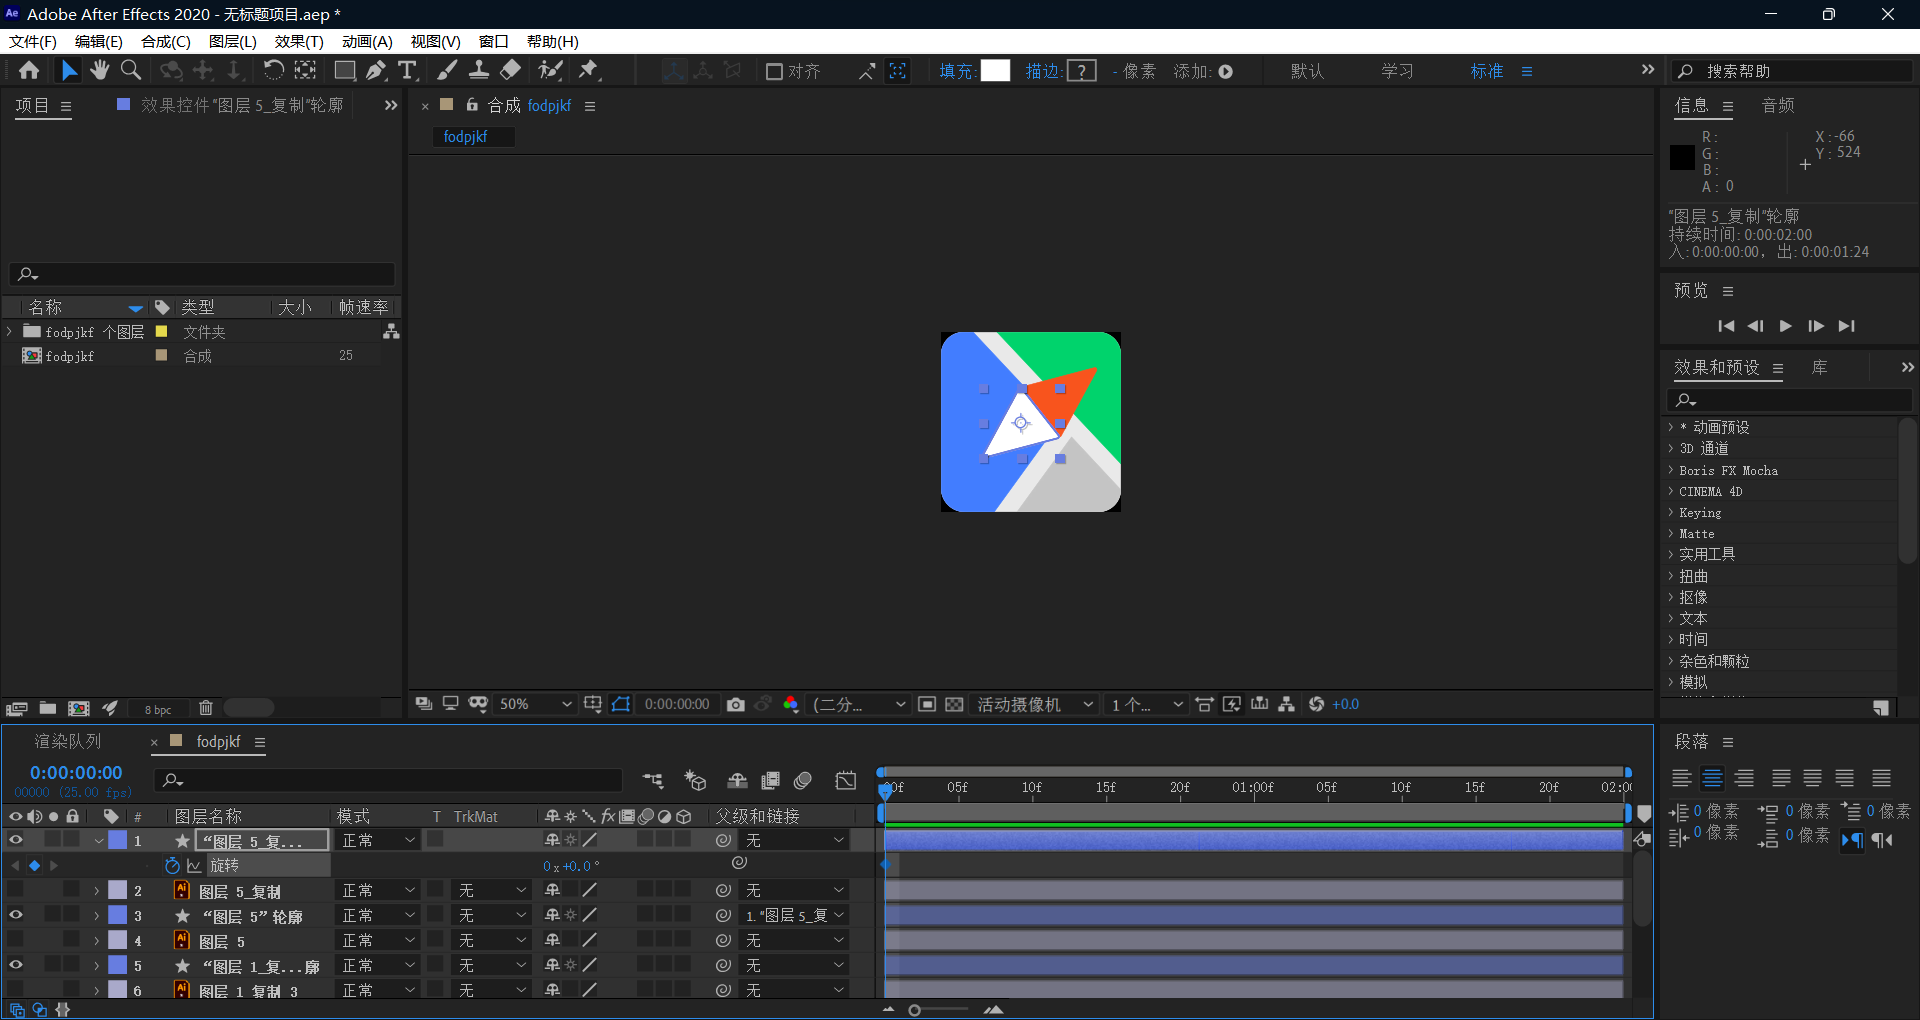Click the white fill color swatch
The width and height of the screenshot is (1920, 1020).
point(995,71)
